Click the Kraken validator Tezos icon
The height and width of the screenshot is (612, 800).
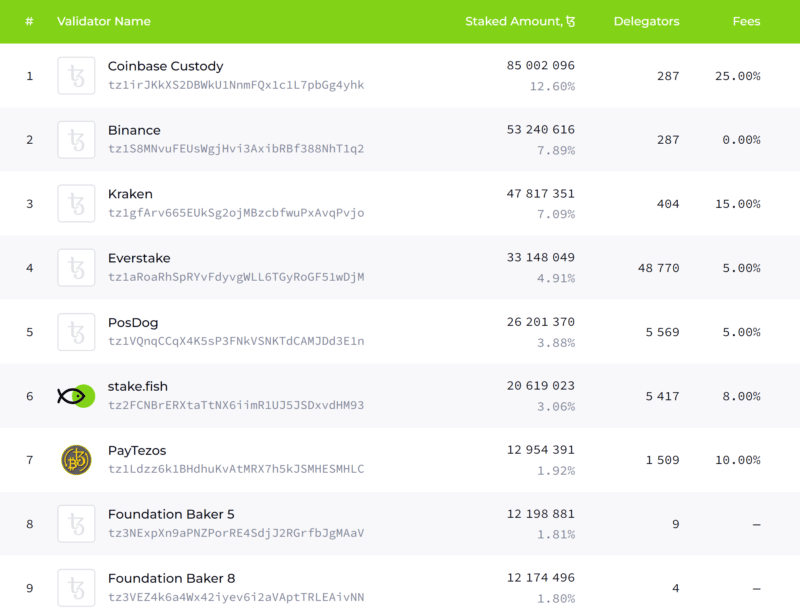coord(76,203)
